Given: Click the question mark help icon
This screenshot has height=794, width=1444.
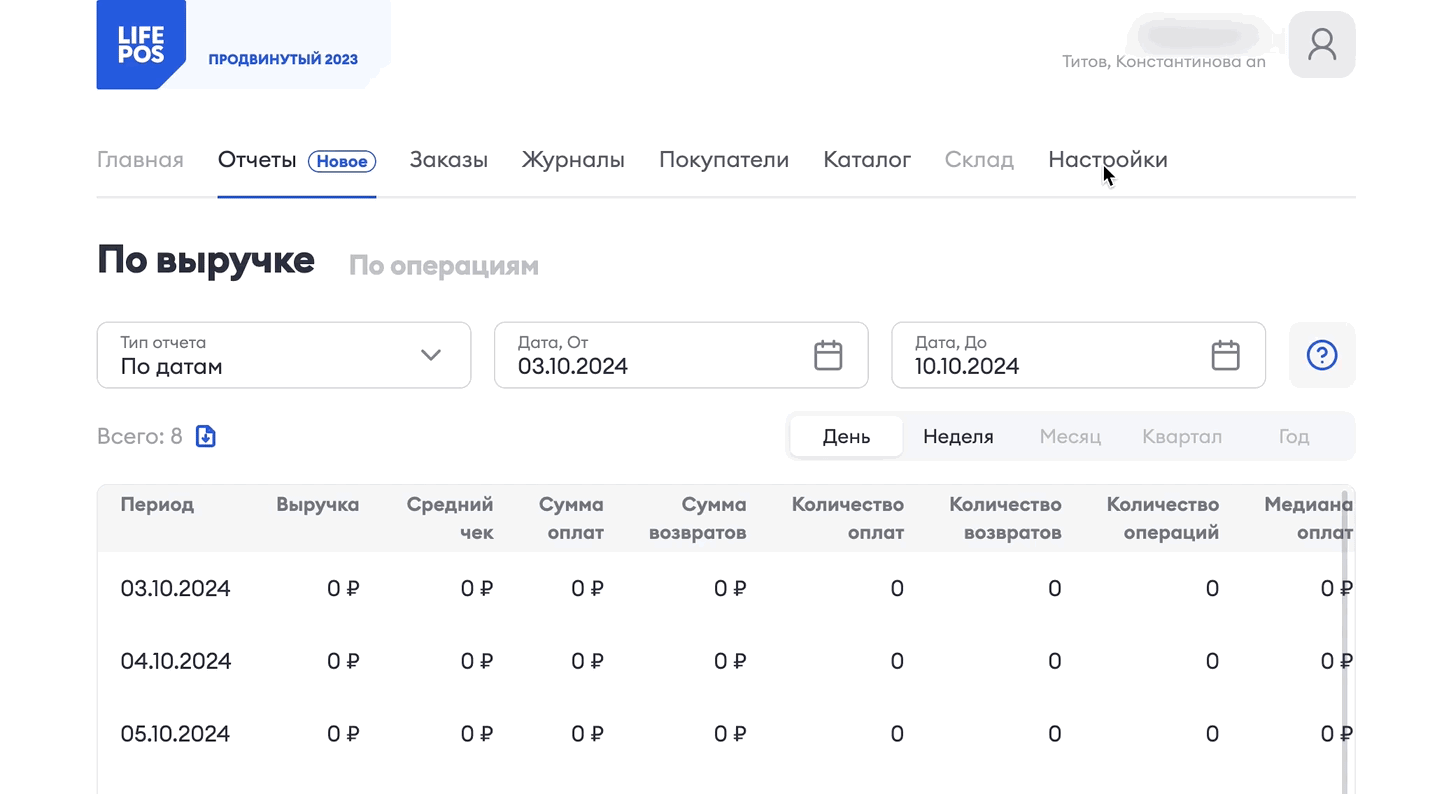Looking at the screenshot, I should click(x=1322, y=355).
